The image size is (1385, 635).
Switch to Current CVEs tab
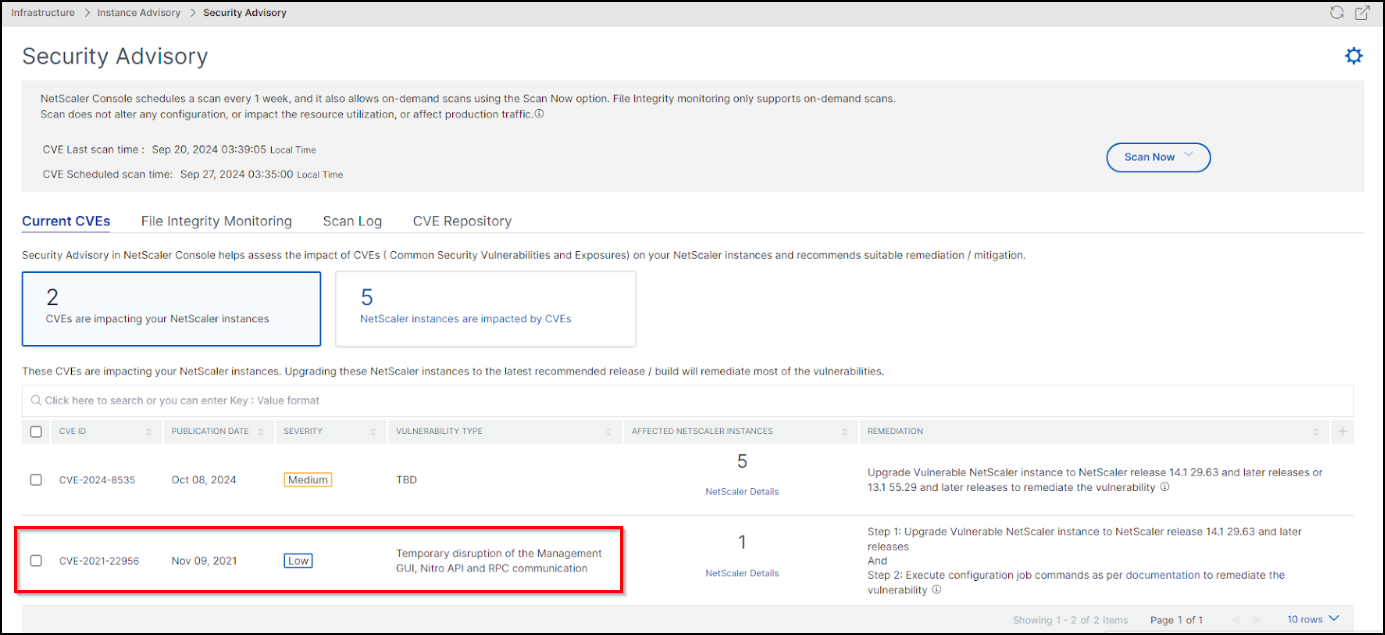(x=66, y=221)
